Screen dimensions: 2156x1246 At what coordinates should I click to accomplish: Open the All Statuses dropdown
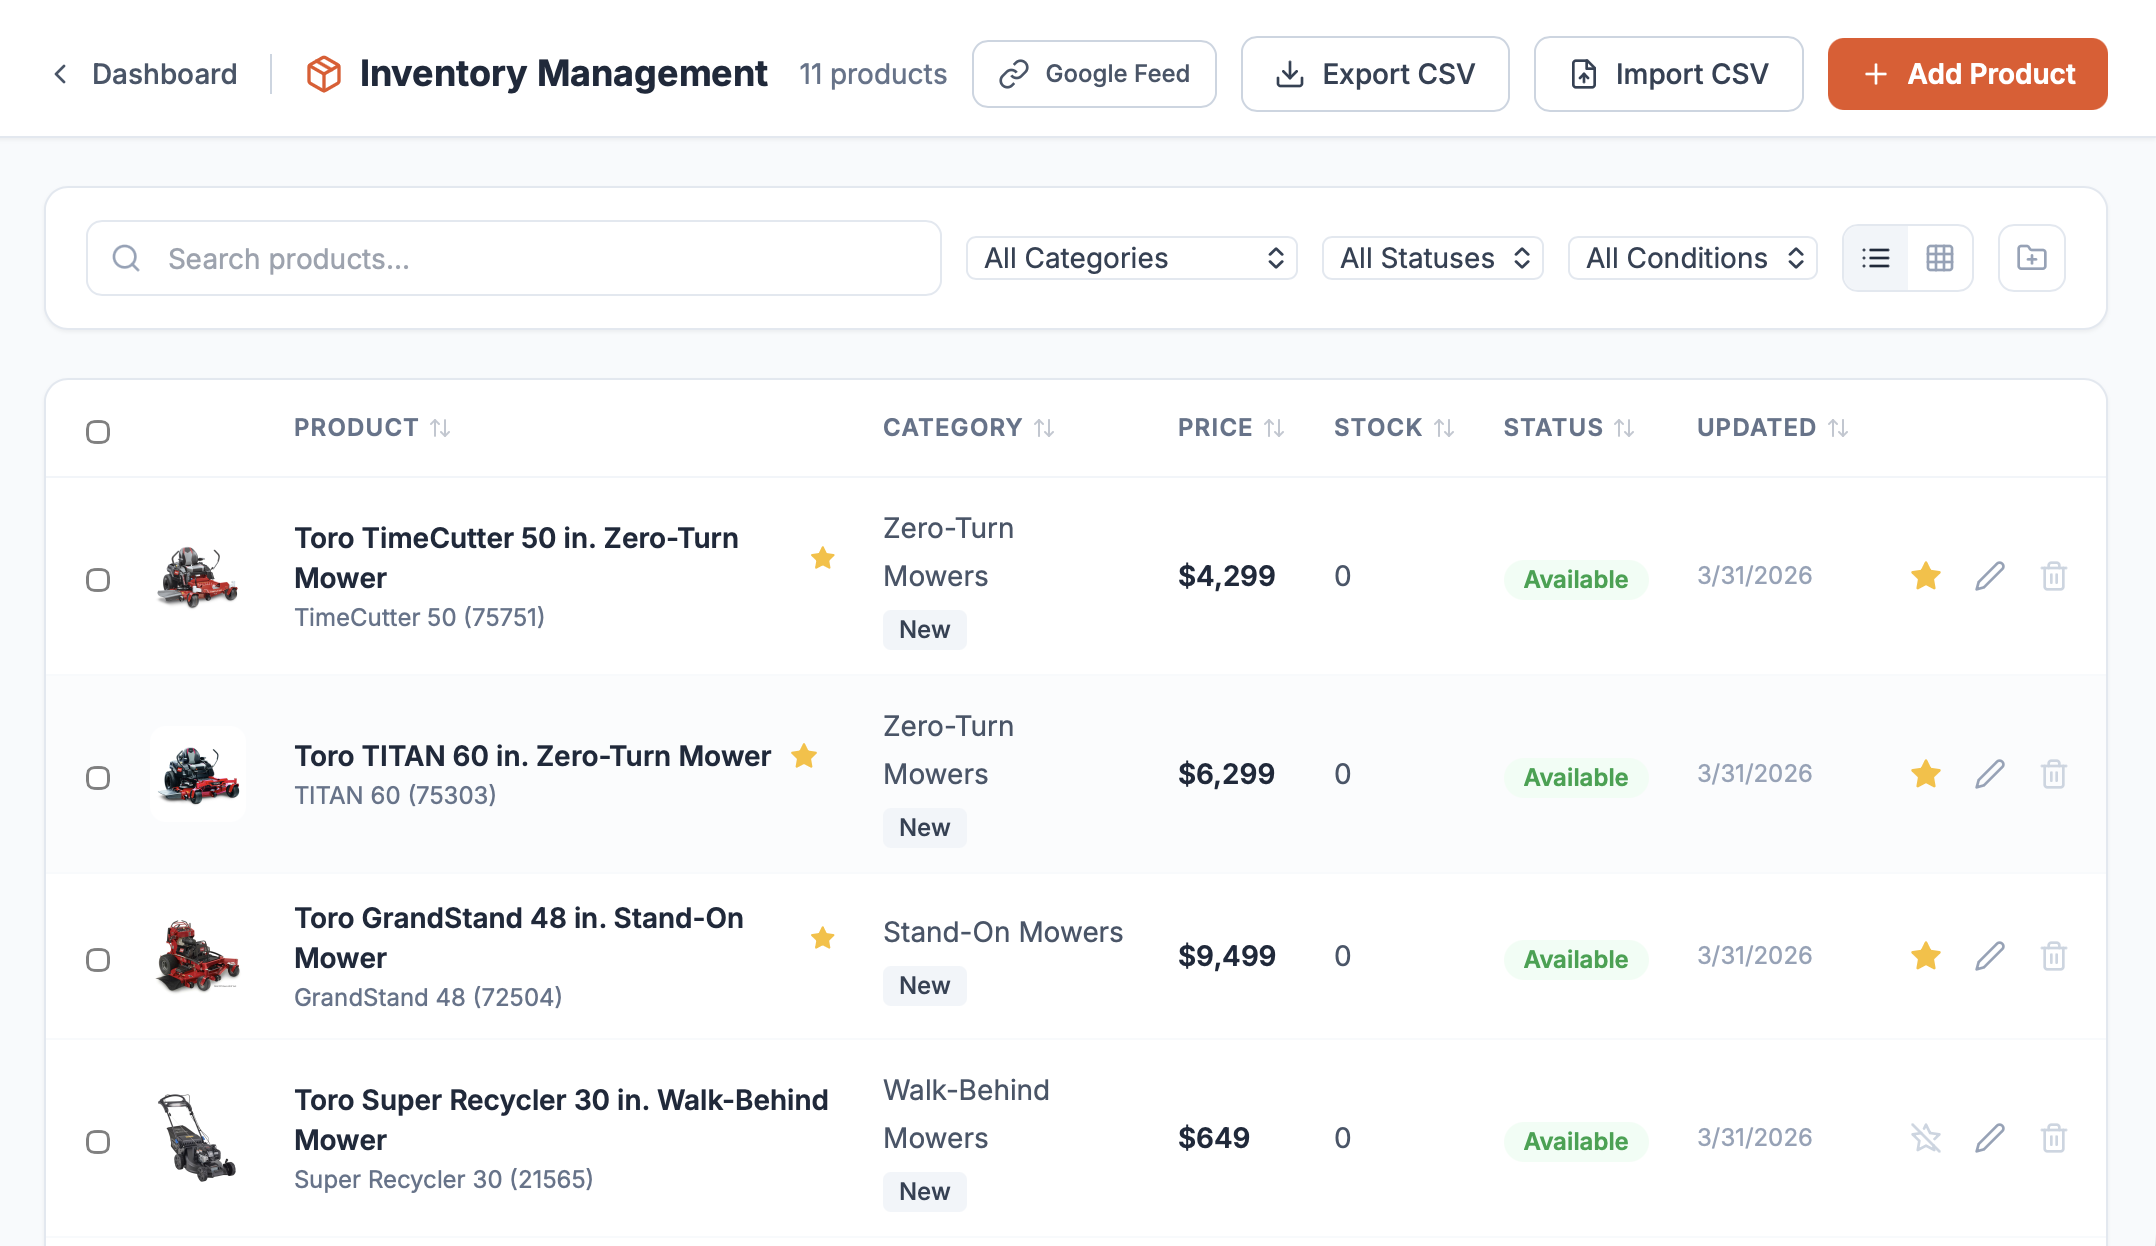pos(1432,258)
